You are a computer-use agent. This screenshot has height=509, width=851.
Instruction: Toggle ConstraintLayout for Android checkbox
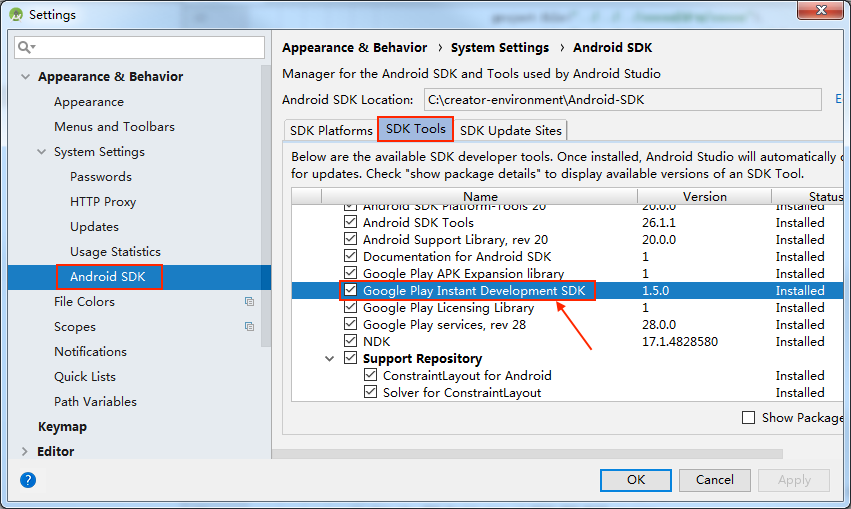tap(371, 375)
